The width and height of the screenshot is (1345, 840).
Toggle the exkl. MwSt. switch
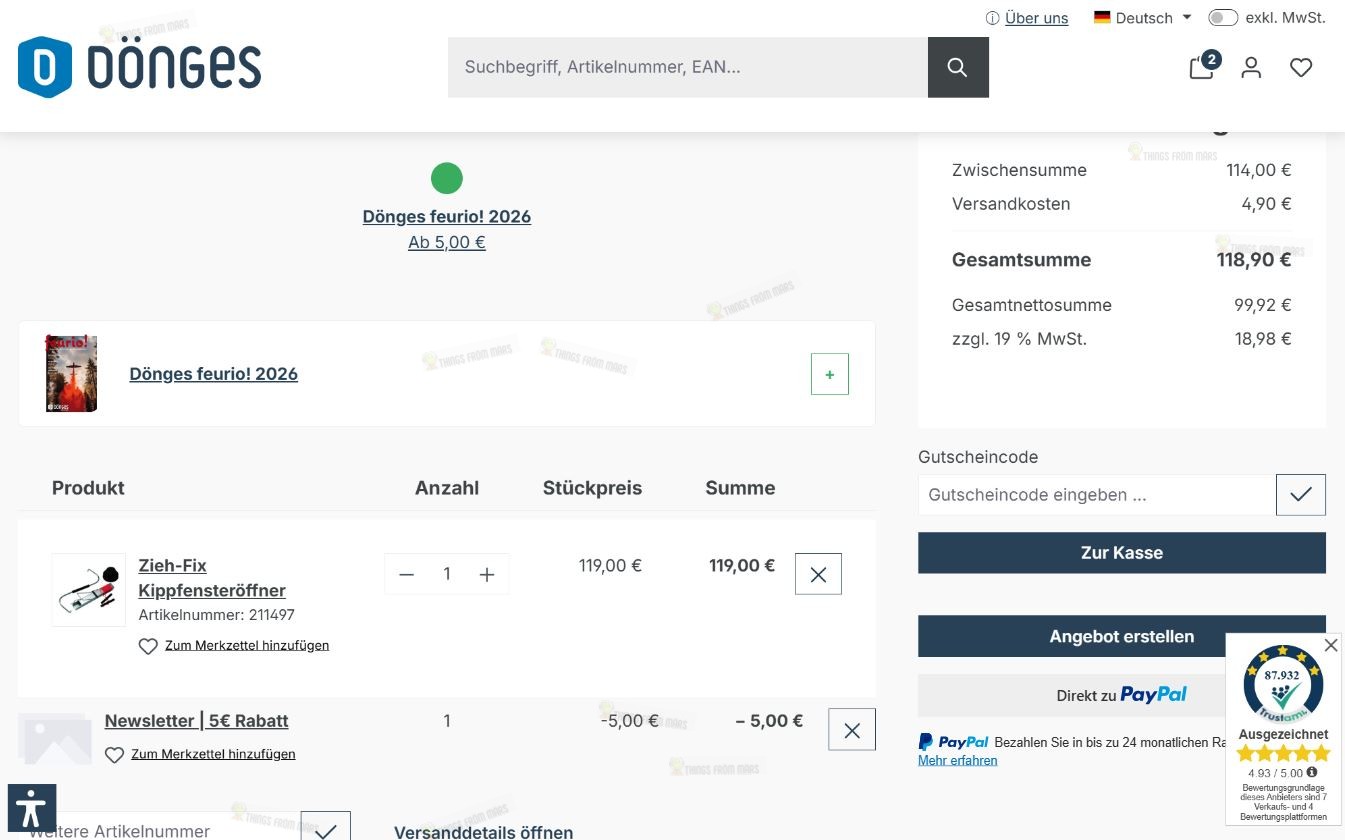[x=1223, y=18]
